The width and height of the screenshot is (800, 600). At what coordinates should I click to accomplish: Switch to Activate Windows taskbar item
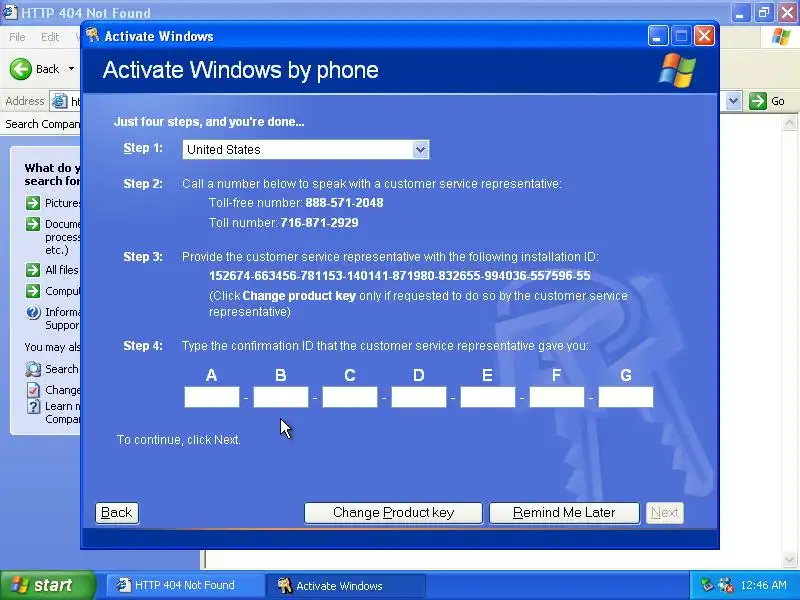pyautogui.click(x=345, y=585)
